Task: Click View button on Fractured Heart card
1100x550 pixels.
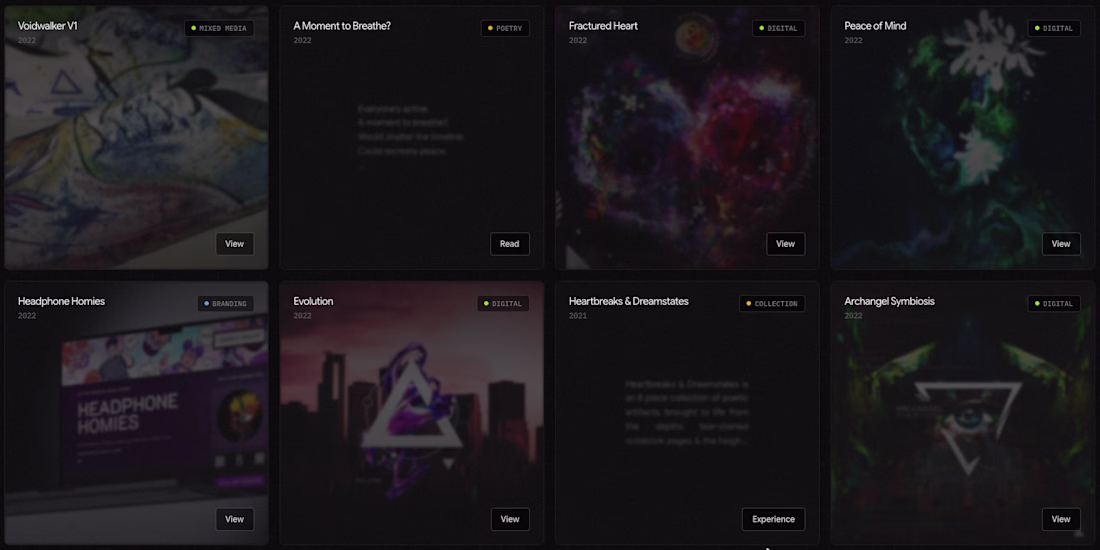Action: (x=785, y=244)
